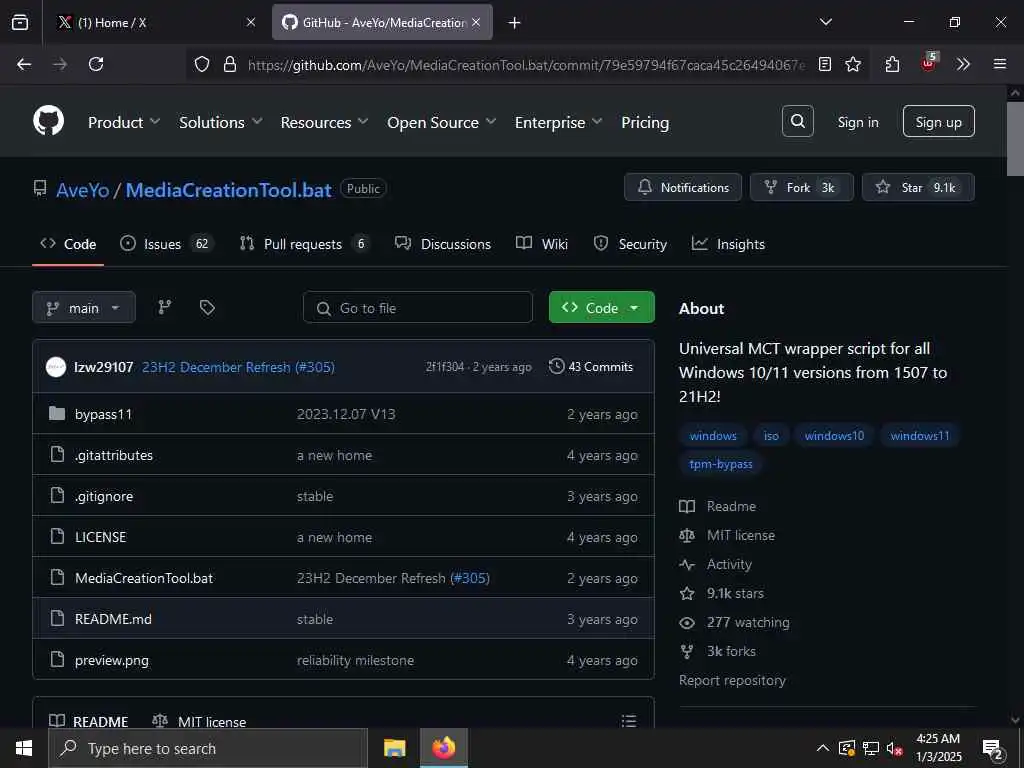Open the GitHub search magnifier button
The image size is (1024, 768).
(797, 121)
